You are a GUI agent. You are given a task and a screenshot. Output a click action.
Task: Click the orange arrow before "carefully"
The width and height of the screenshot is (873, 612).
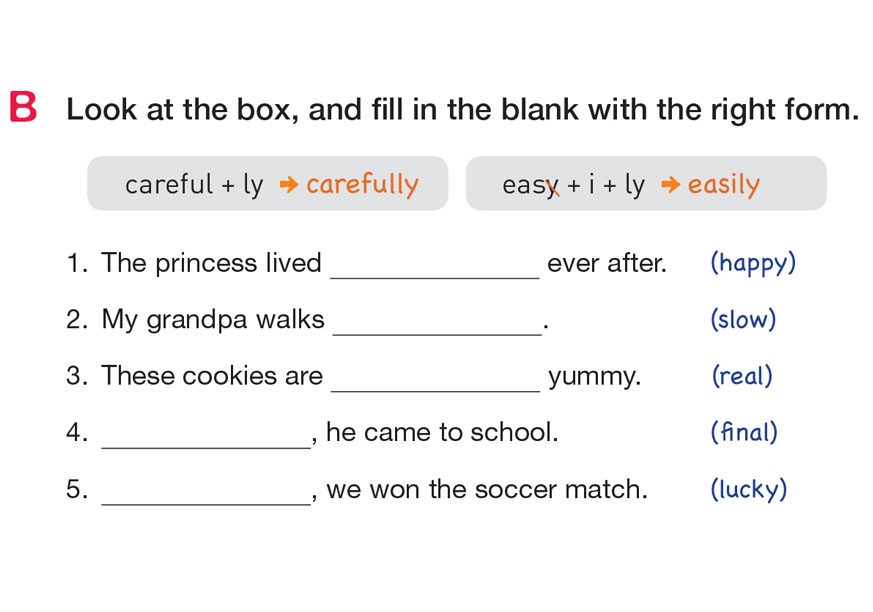[288, 185]
